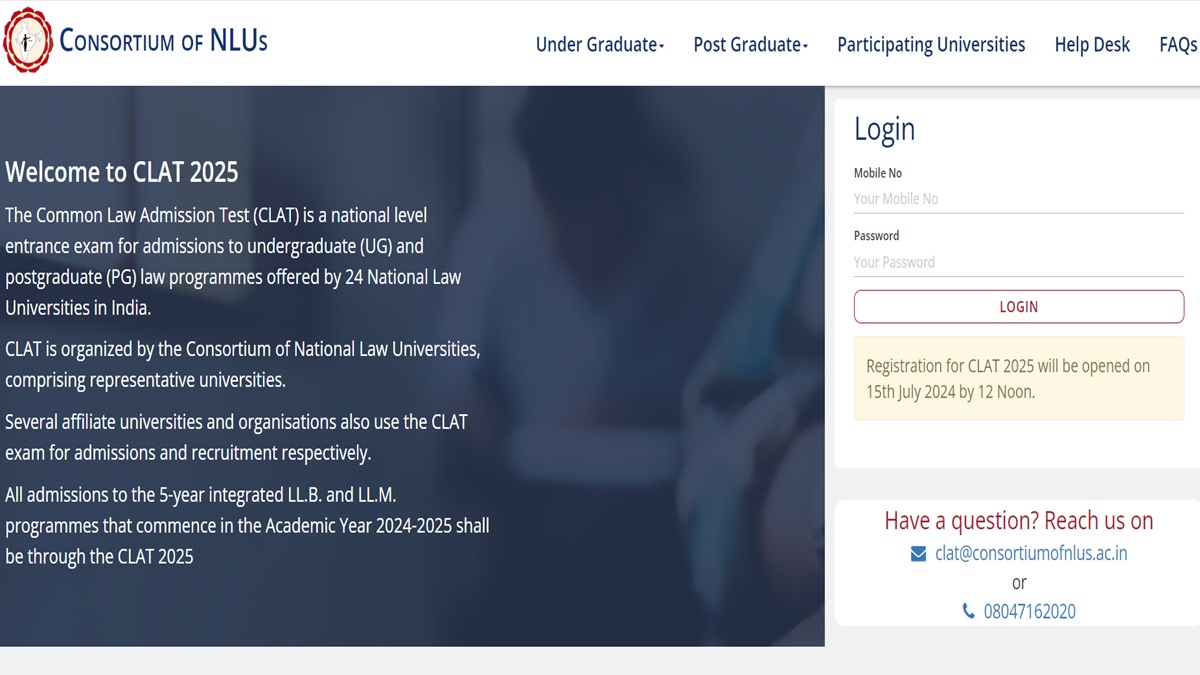Click the CLAT 2025 registration notice banner
This screenshot has width=1200, height=675.
1018,378
